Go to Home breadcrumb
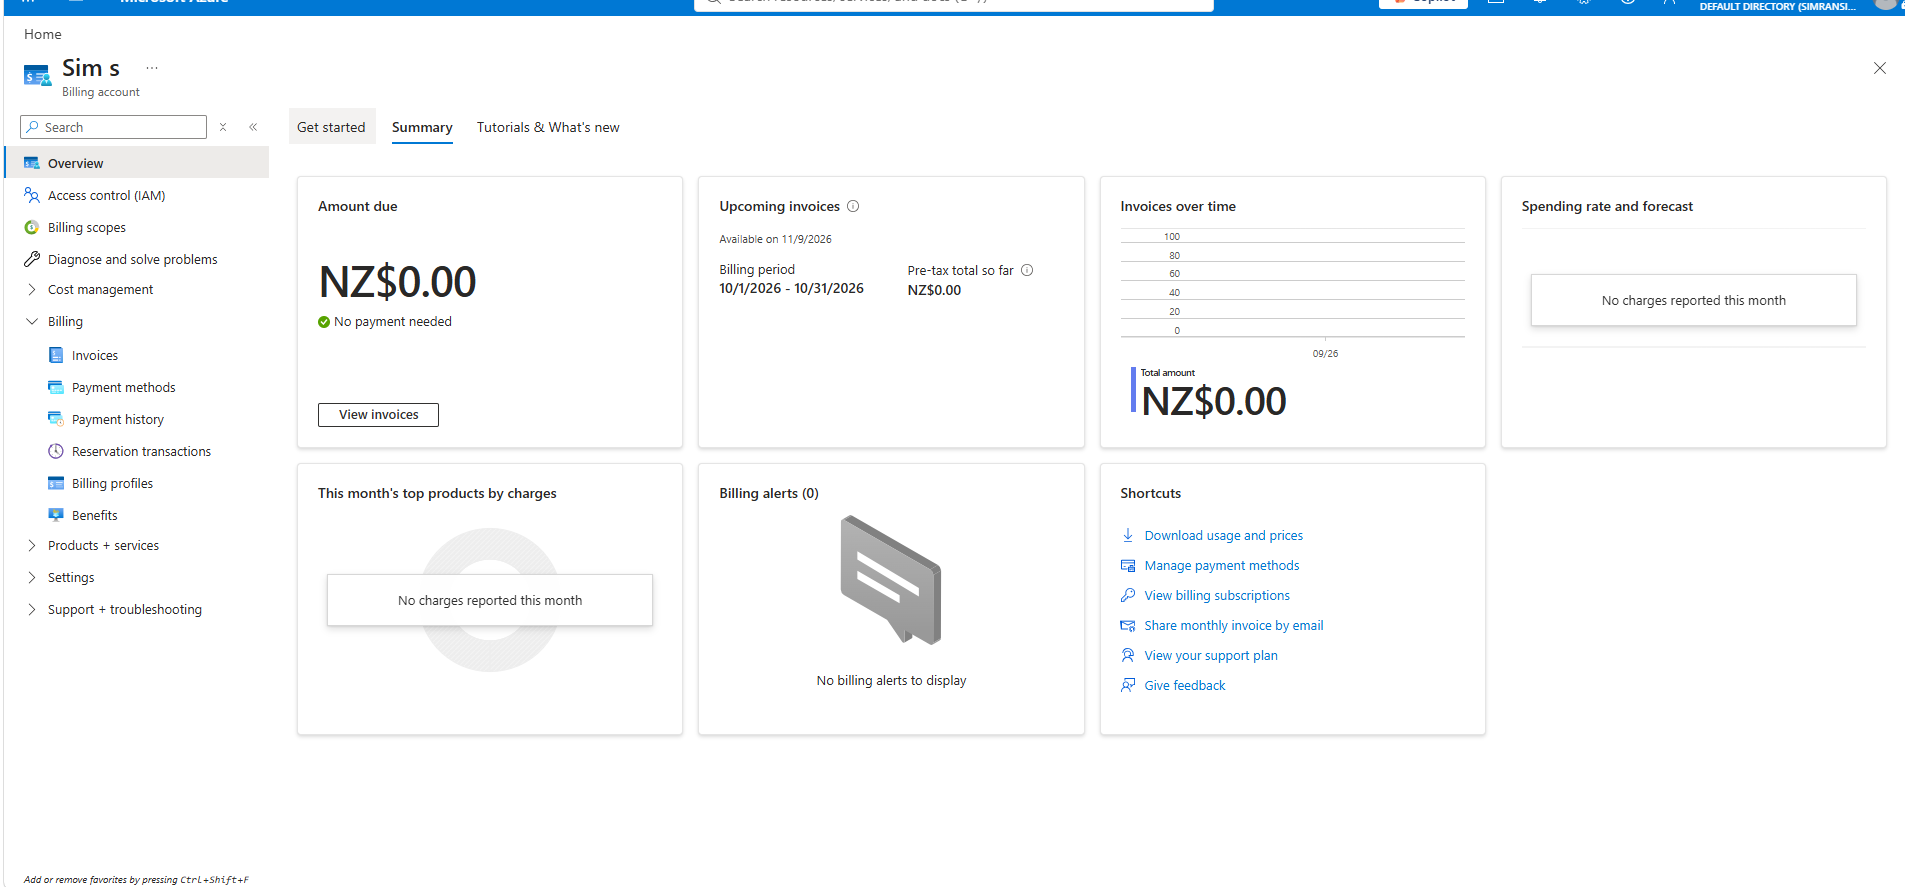Viewport: 1905px width, 887px height. click(43, 34)
